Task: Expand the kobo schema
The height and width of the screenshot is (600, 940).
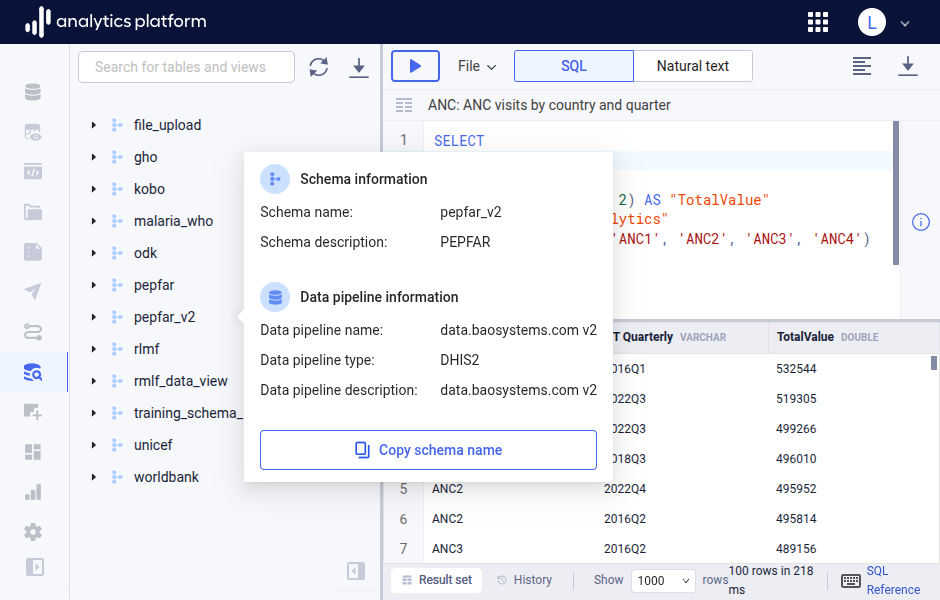Action: pos(94,189)
